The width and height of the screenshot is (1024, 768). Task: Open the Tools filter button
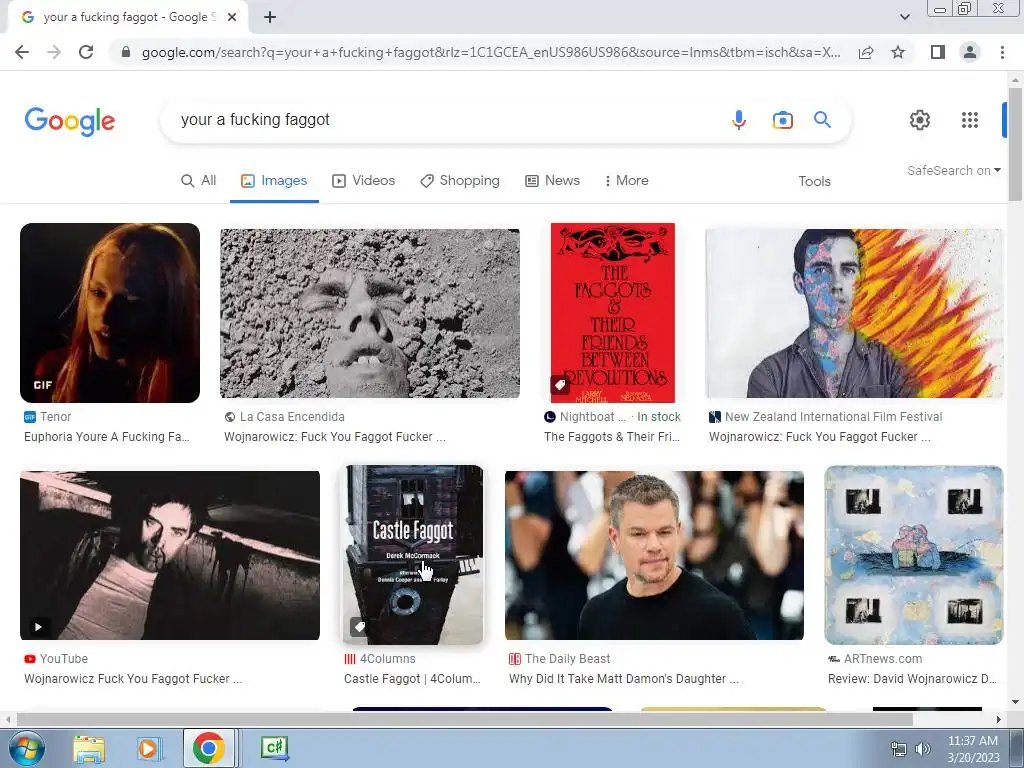(814, 181)
